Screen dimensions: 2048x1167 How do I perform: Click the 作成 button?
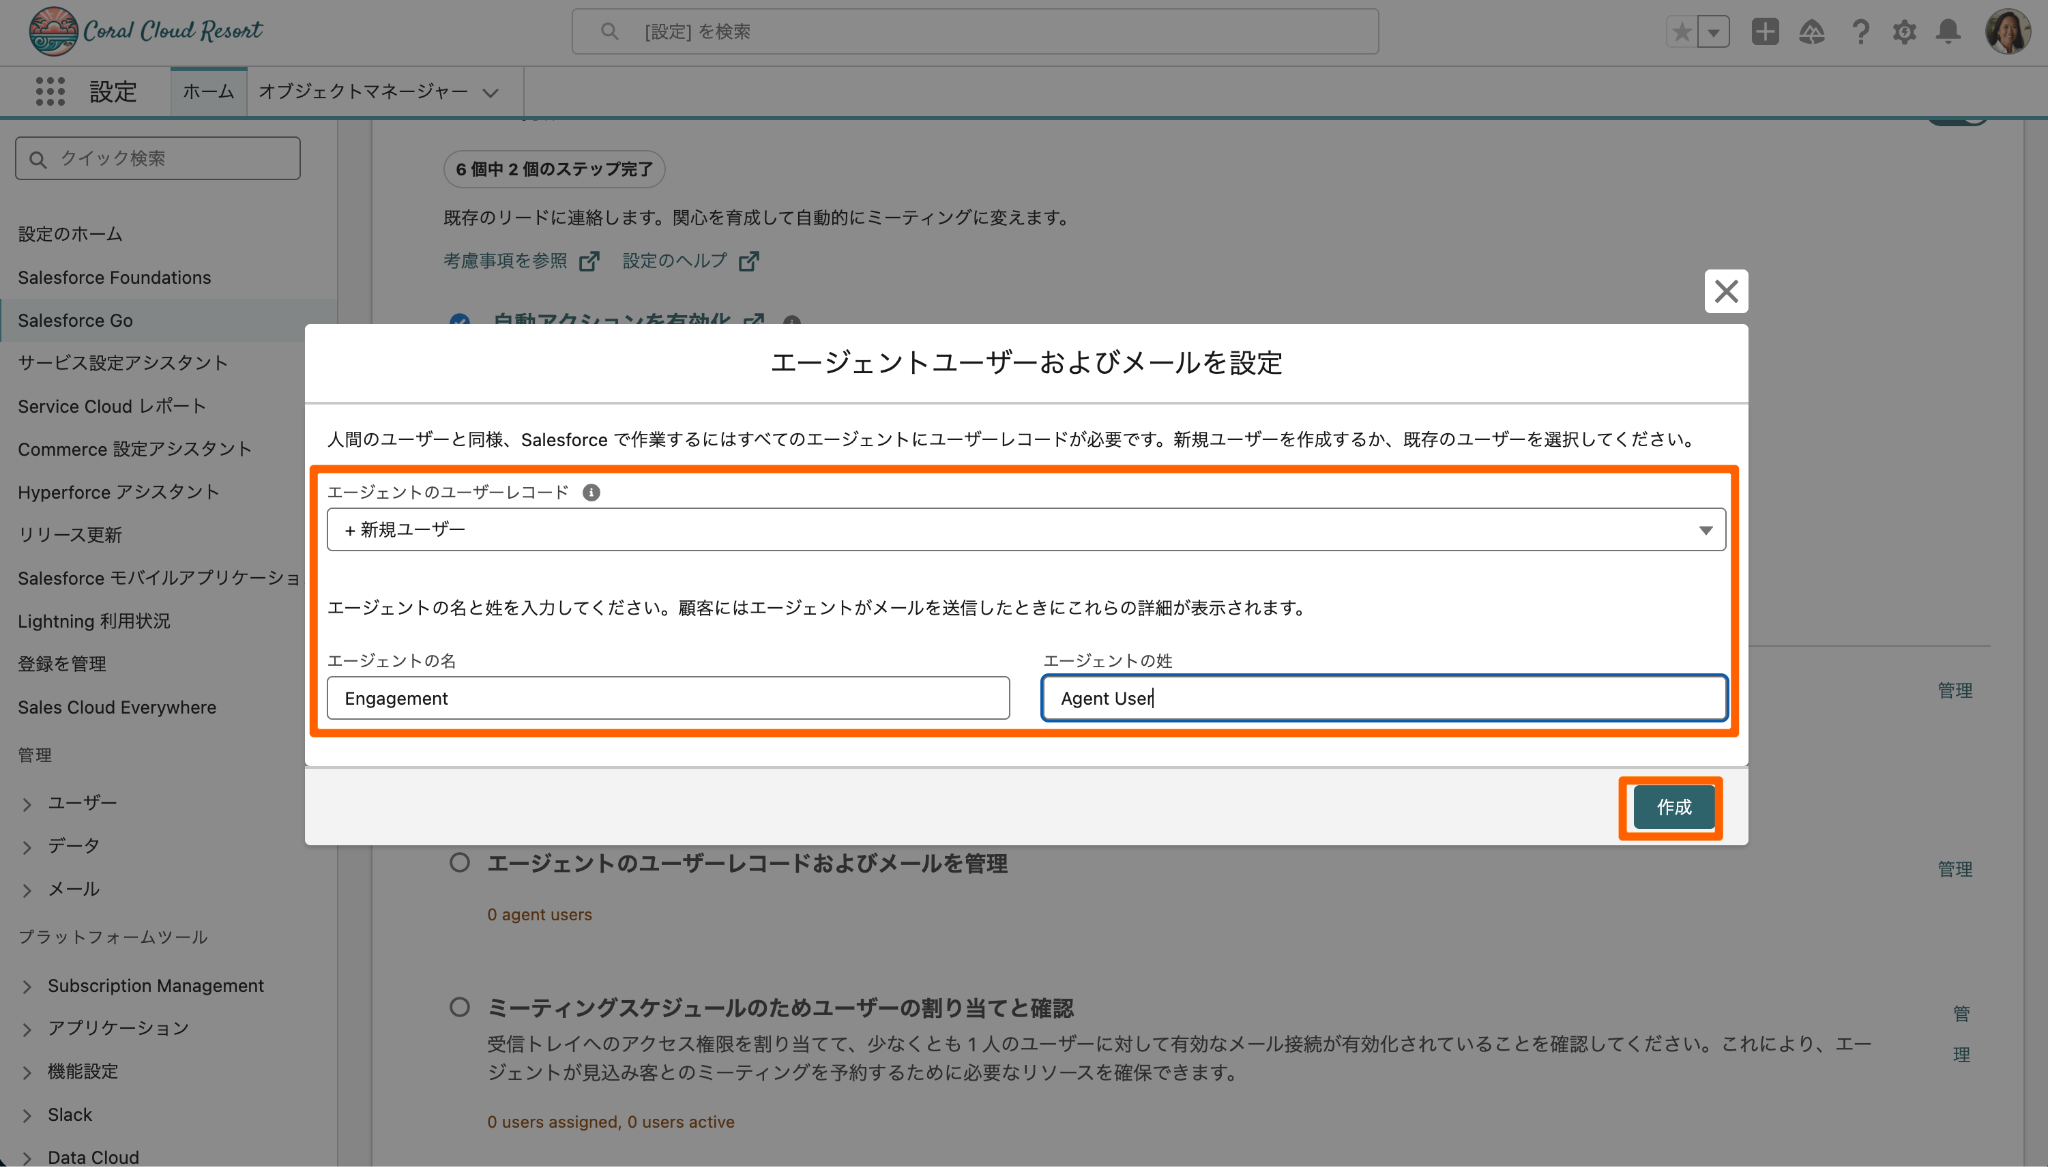[1673, 807]
